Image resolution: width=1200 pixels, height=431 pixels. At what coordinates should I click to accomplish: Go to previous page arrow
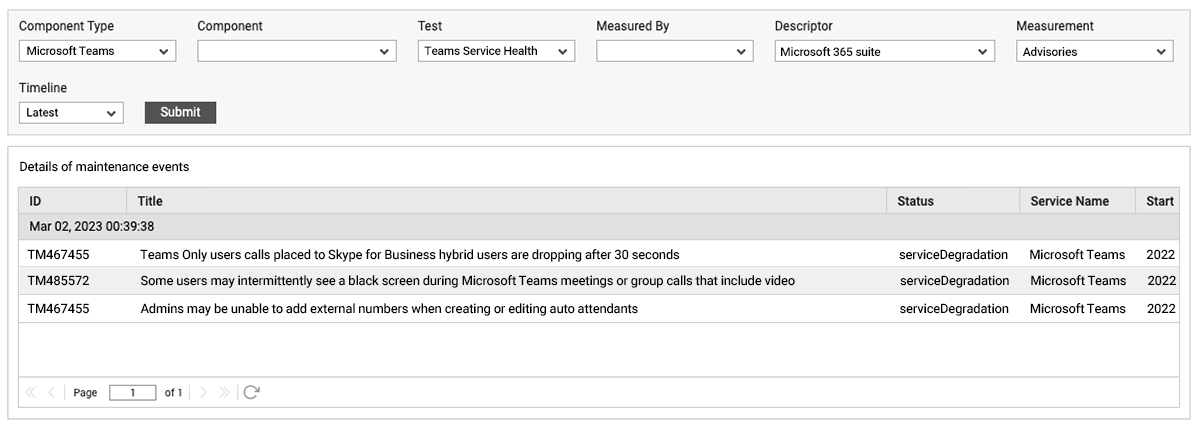(x=52, y=393)
